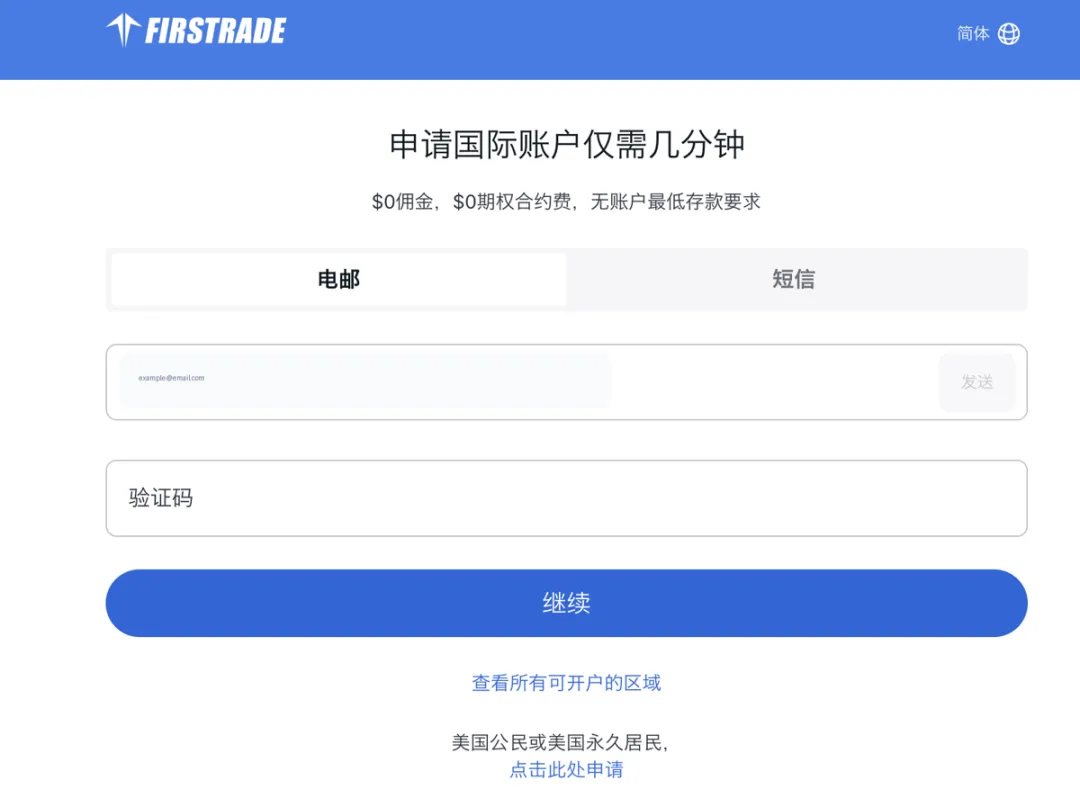
Task: Focus the 验证码 verification code field
Action: tap(566, 498)
